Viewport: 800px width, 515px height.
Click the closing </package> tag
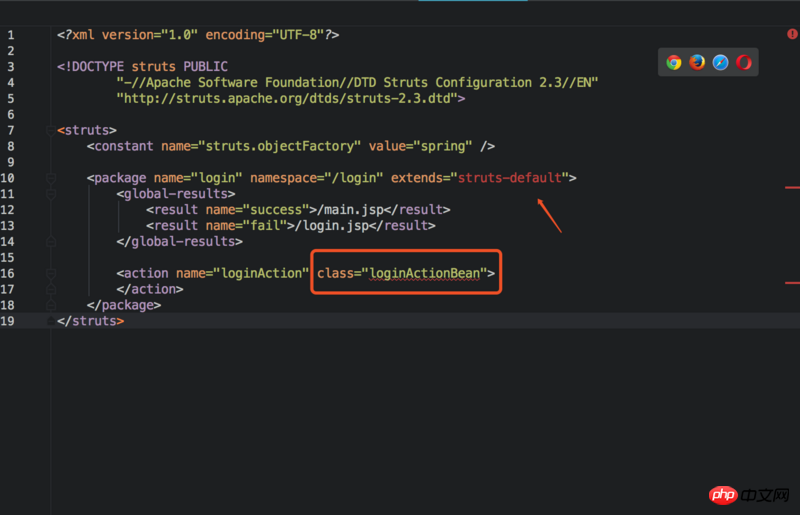123,305
